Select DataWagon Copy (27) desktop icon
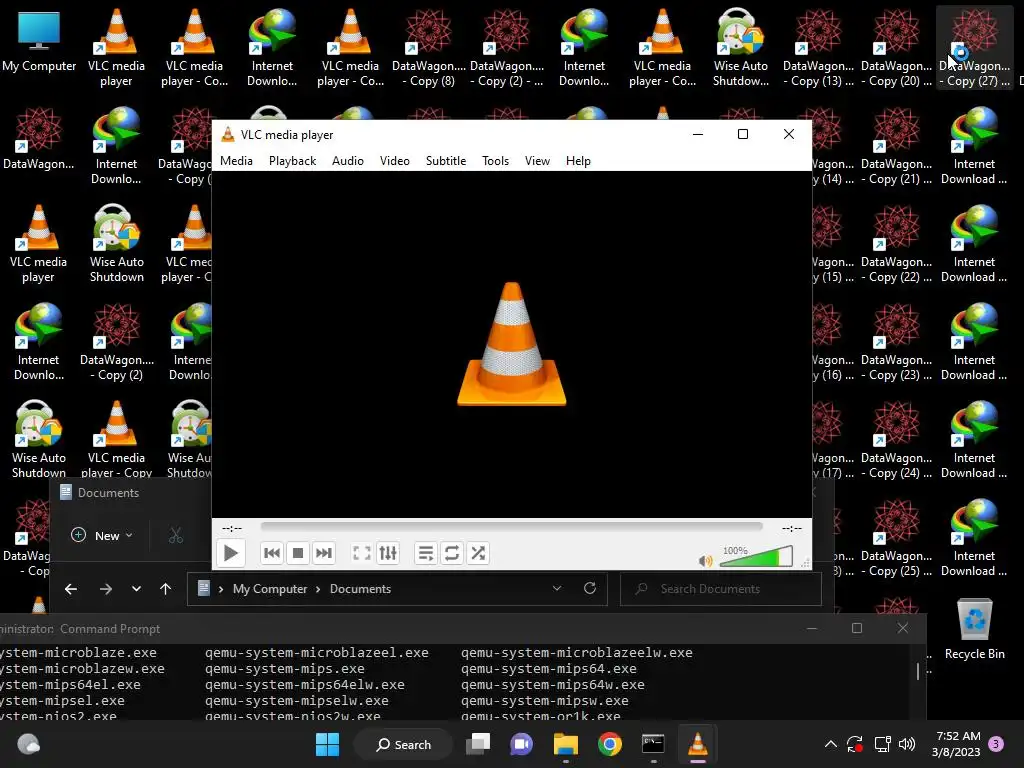1024x768 pixels. click(x=974, y=47)
